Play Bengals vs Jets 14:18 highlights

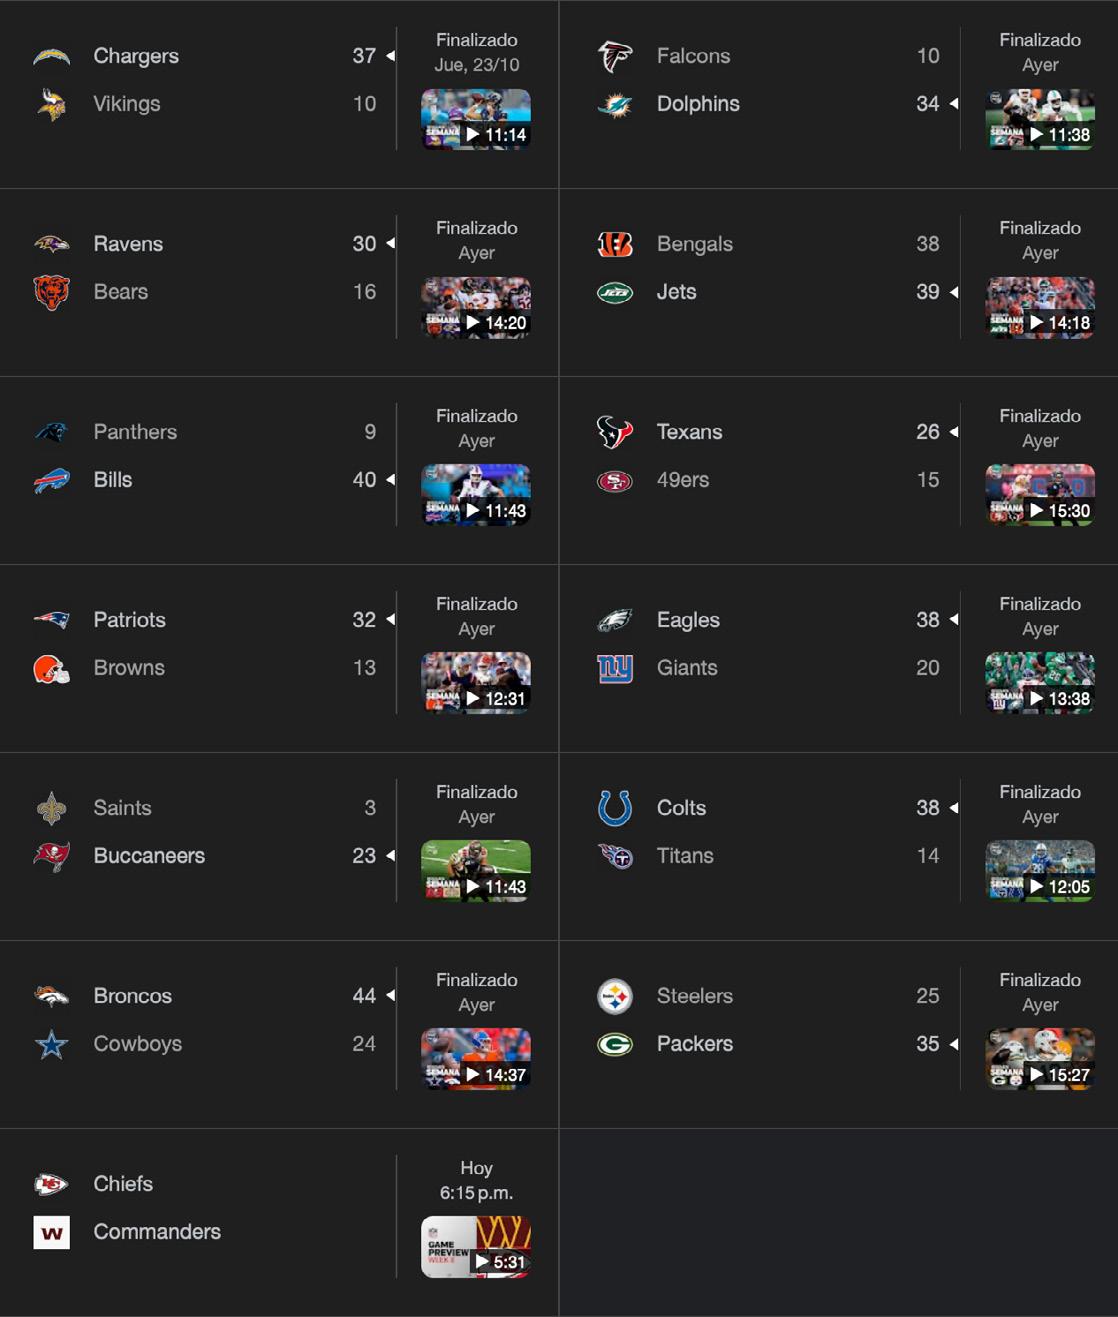(1039, 307)
